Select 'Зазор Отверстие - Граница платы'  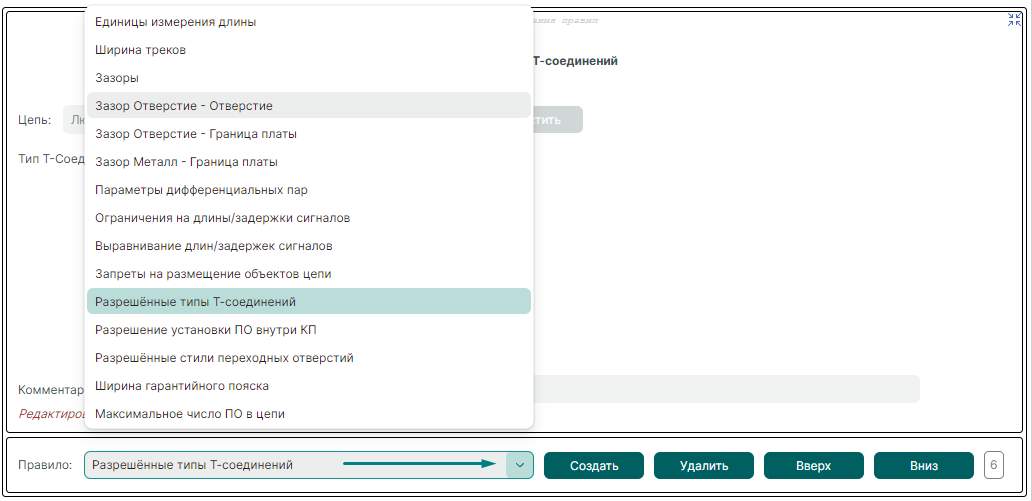(309, 134)
